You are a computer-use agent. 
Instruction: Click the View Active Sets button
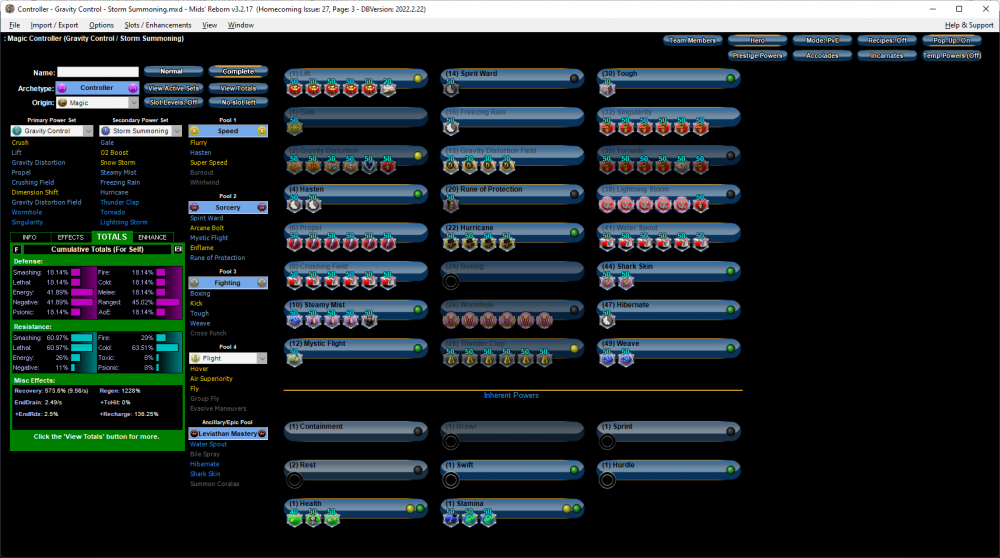pyautogui.click(x=173, y=88)
